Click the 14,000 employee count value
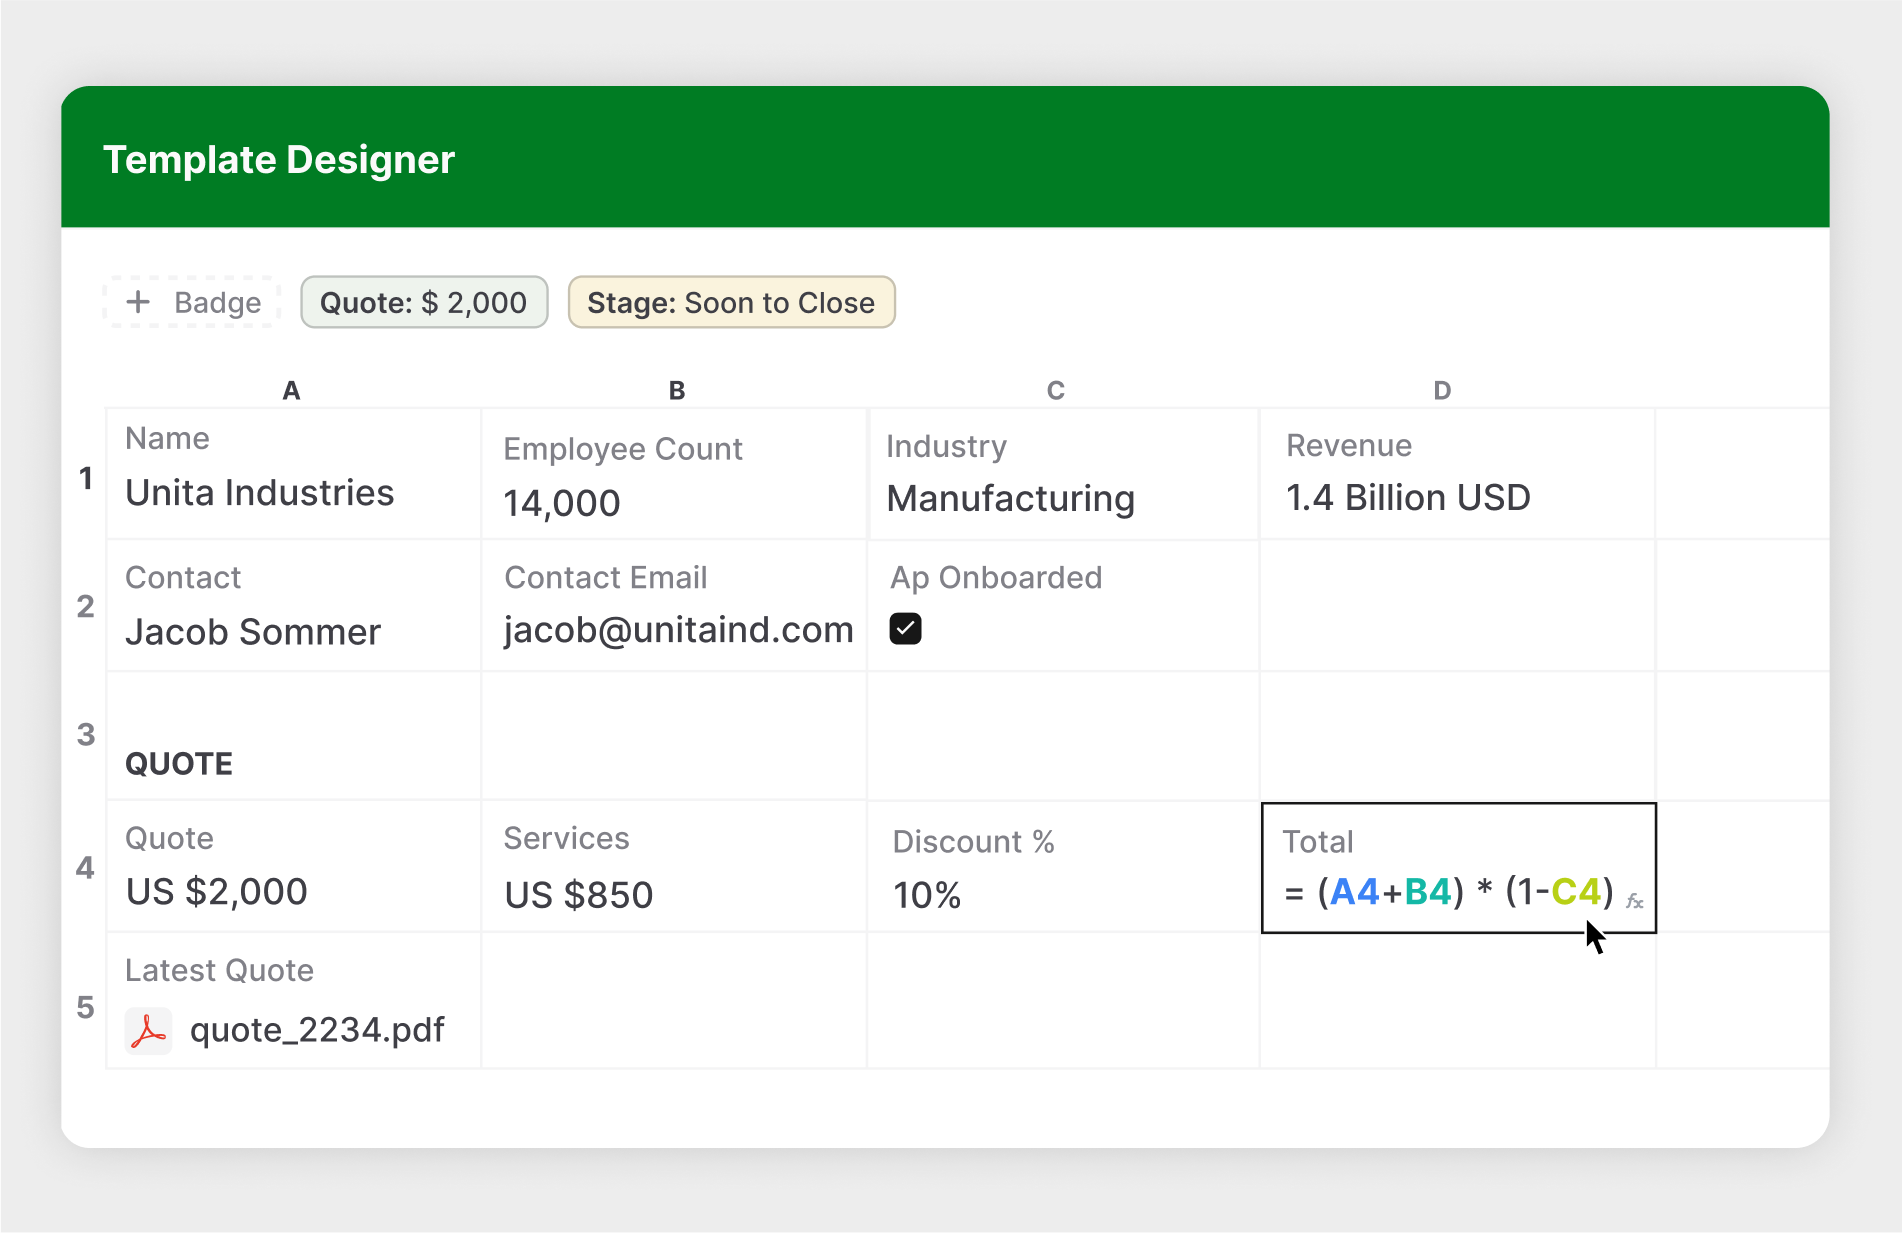 (x=562, y=503)
